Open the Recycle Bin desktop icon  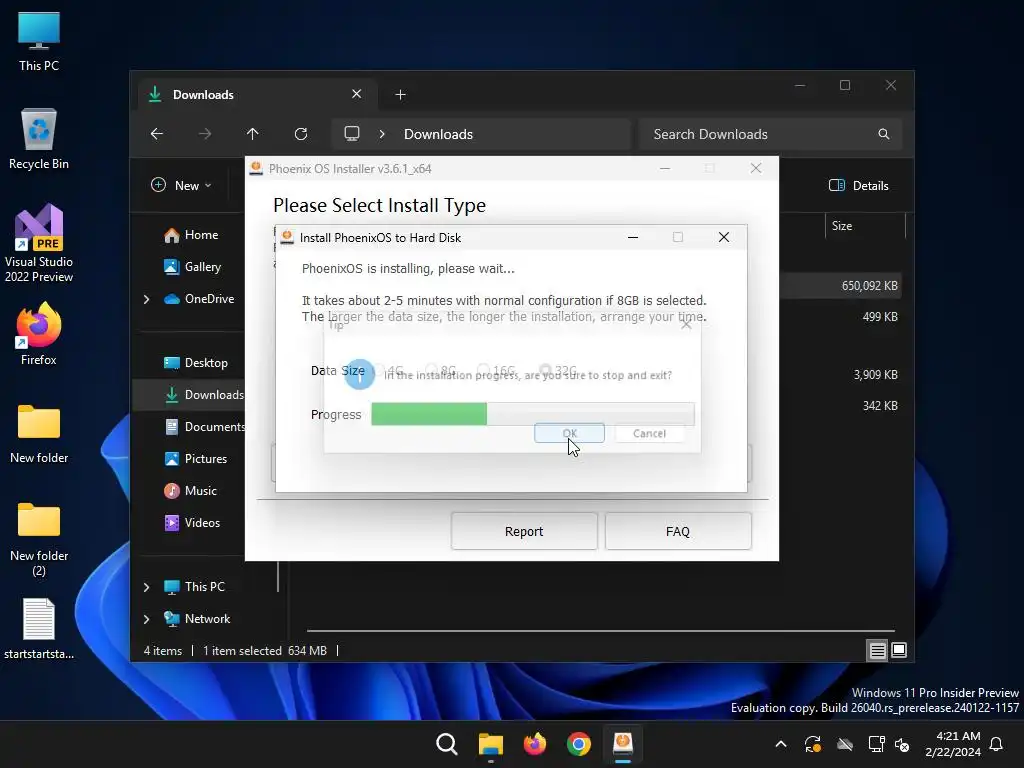[x=39, y=139]
